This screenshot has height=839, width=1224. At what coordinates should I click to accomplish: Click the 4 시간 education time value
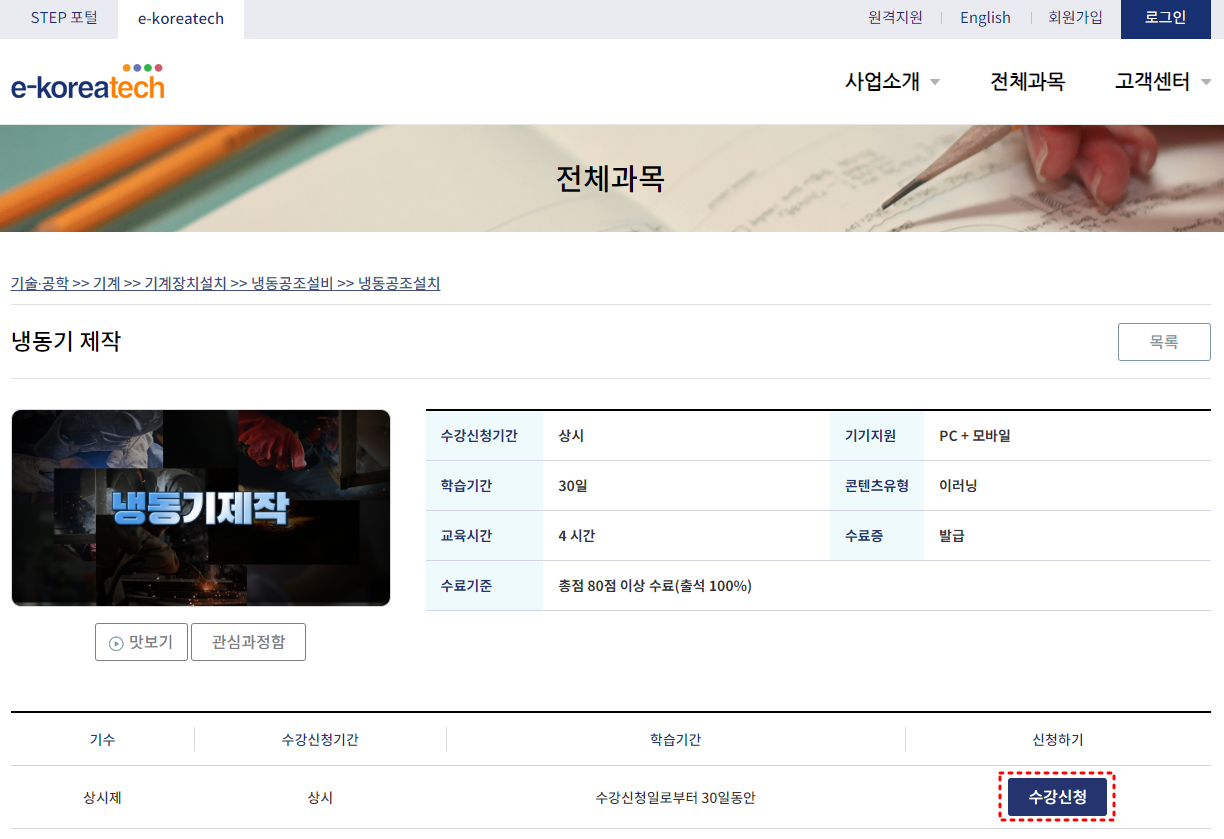[x=577, y=536]
